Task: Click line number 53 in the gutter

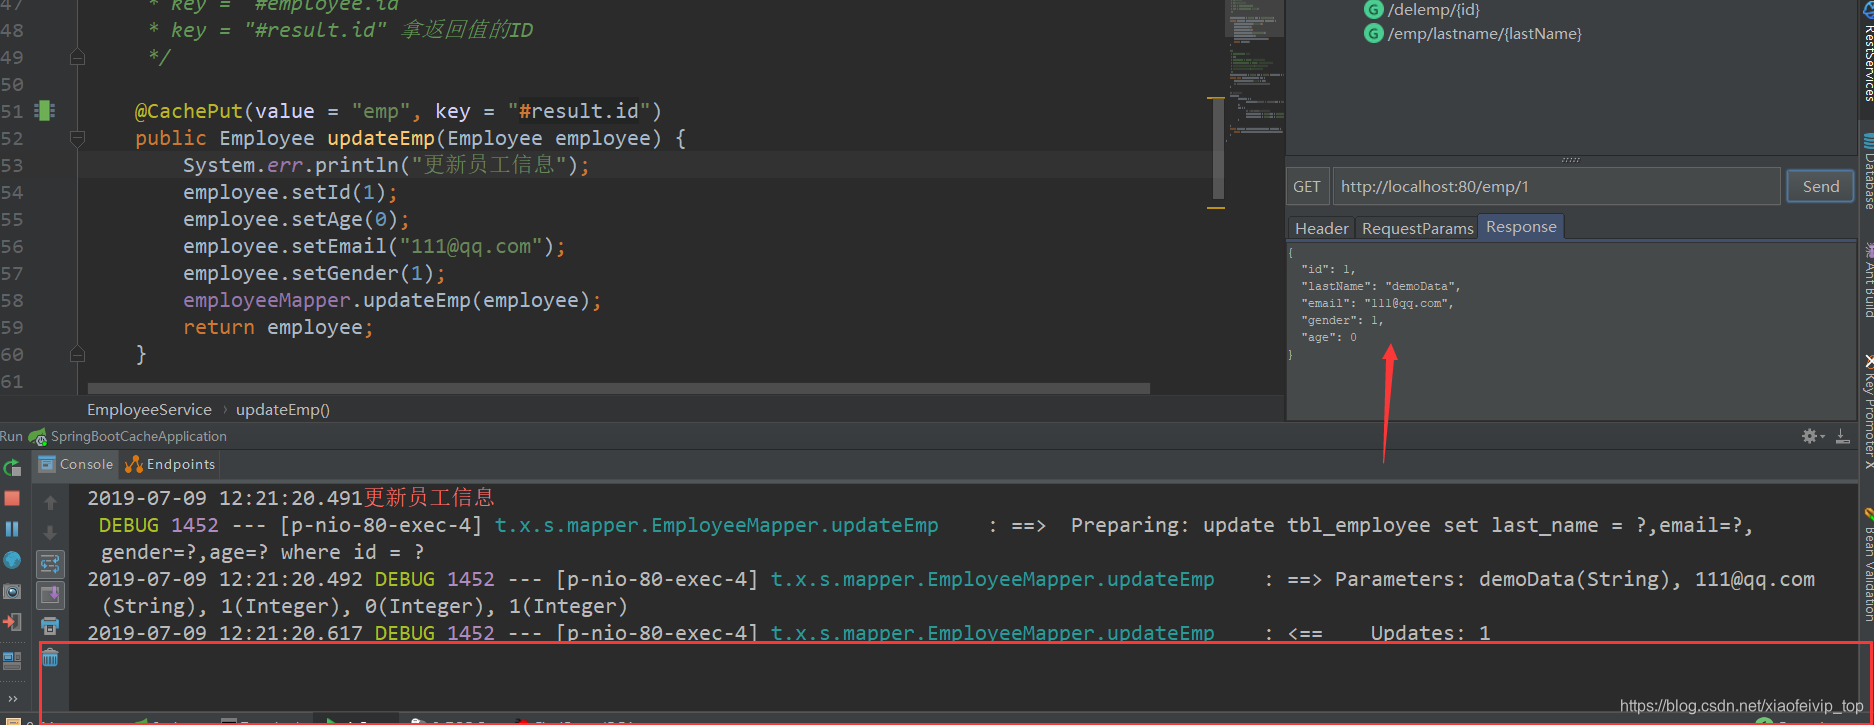Action: 12,165
